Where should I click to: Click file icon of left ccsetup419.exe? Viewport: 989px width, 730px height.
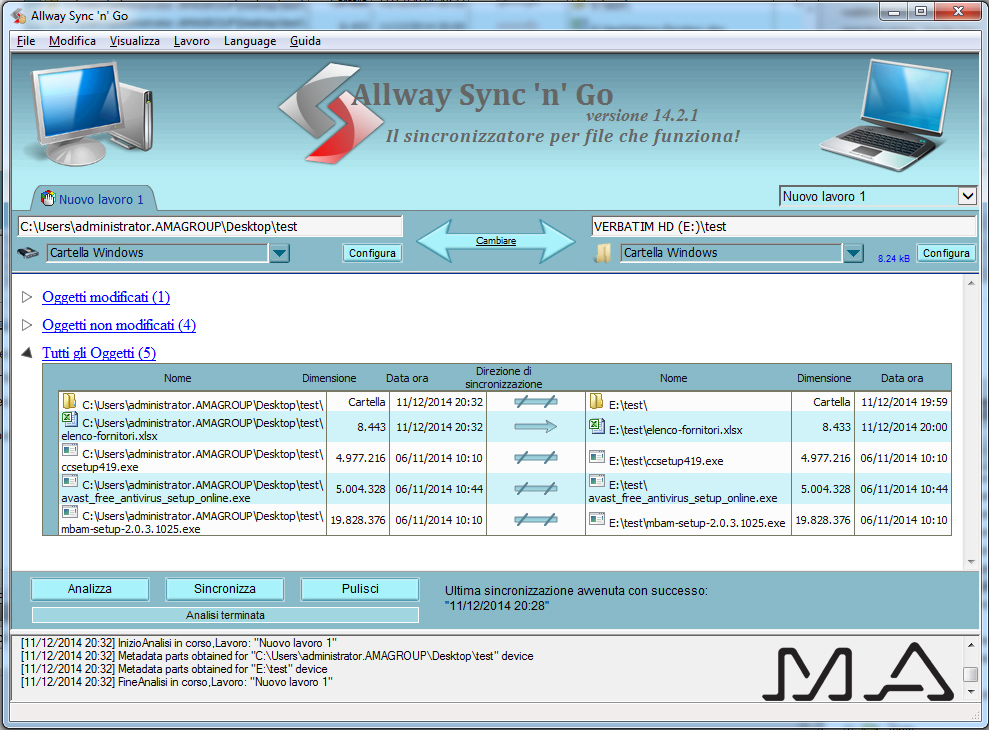(x=69, y=450)
